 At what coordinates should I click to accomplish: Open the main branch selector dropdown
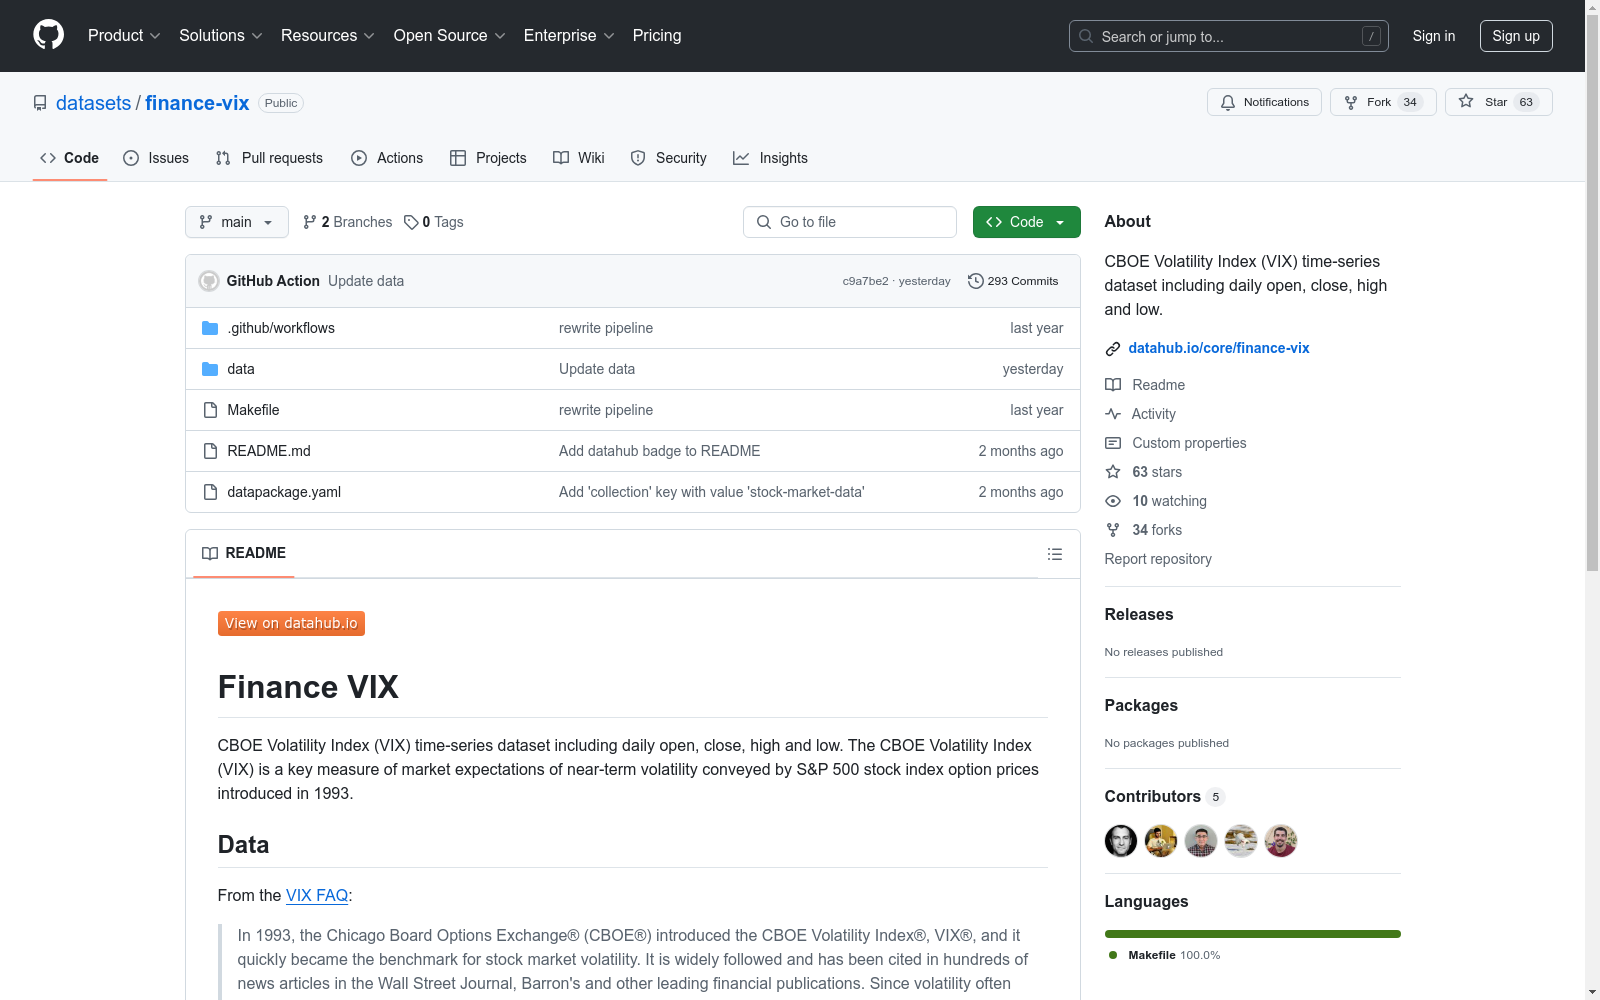click(x=237, y=222)
